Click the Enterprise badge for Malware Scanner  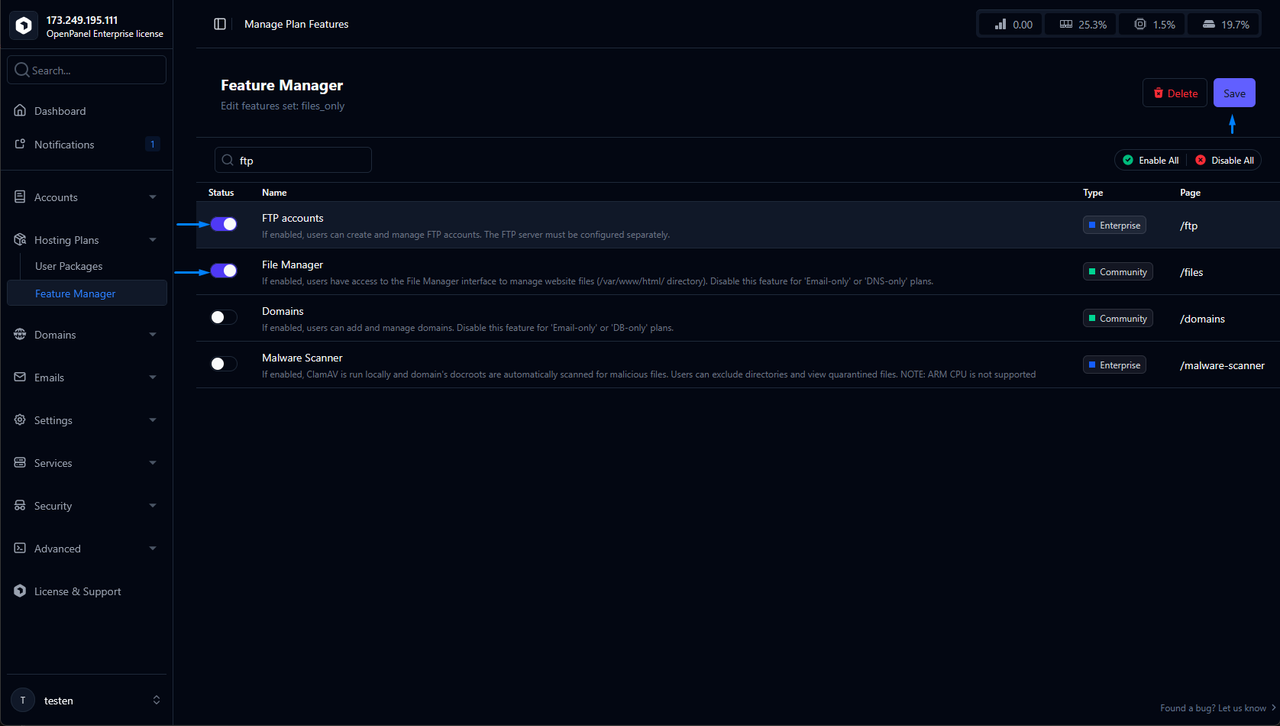[x=1114, y=365]
